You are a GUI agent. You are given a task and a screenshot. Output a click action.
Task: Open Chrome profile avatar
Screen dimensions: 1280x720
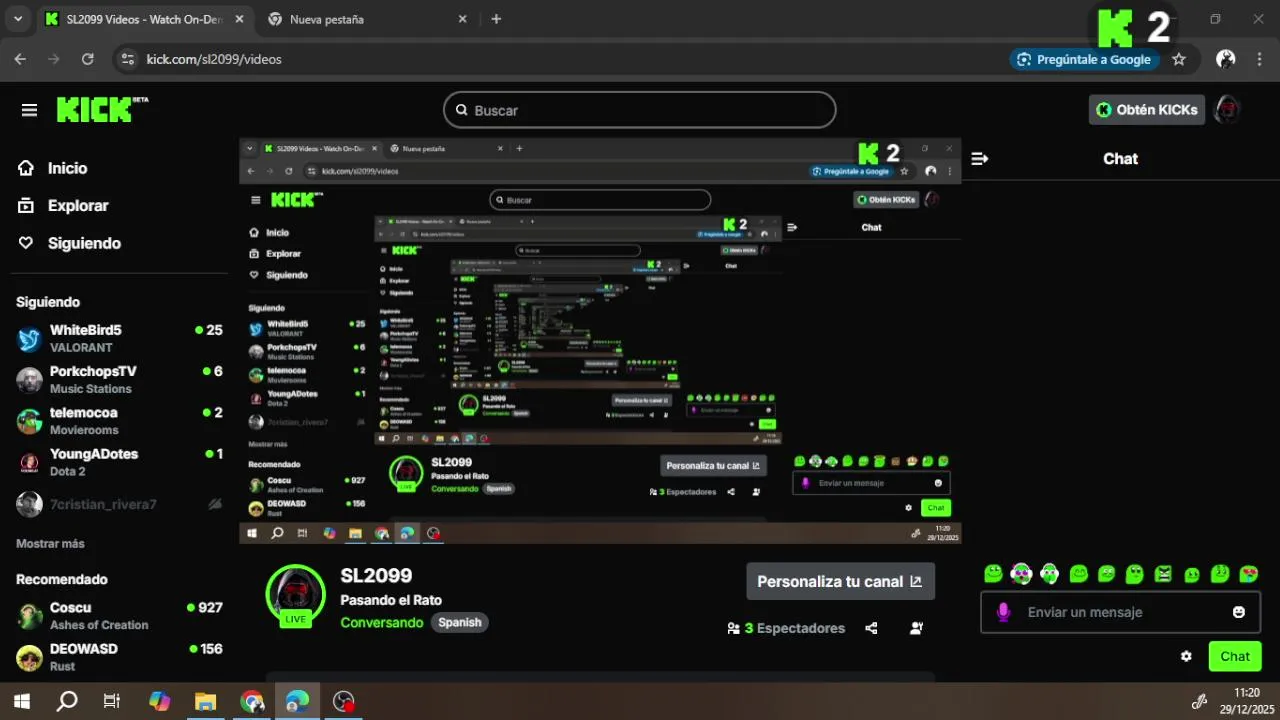click(1225, 59)
